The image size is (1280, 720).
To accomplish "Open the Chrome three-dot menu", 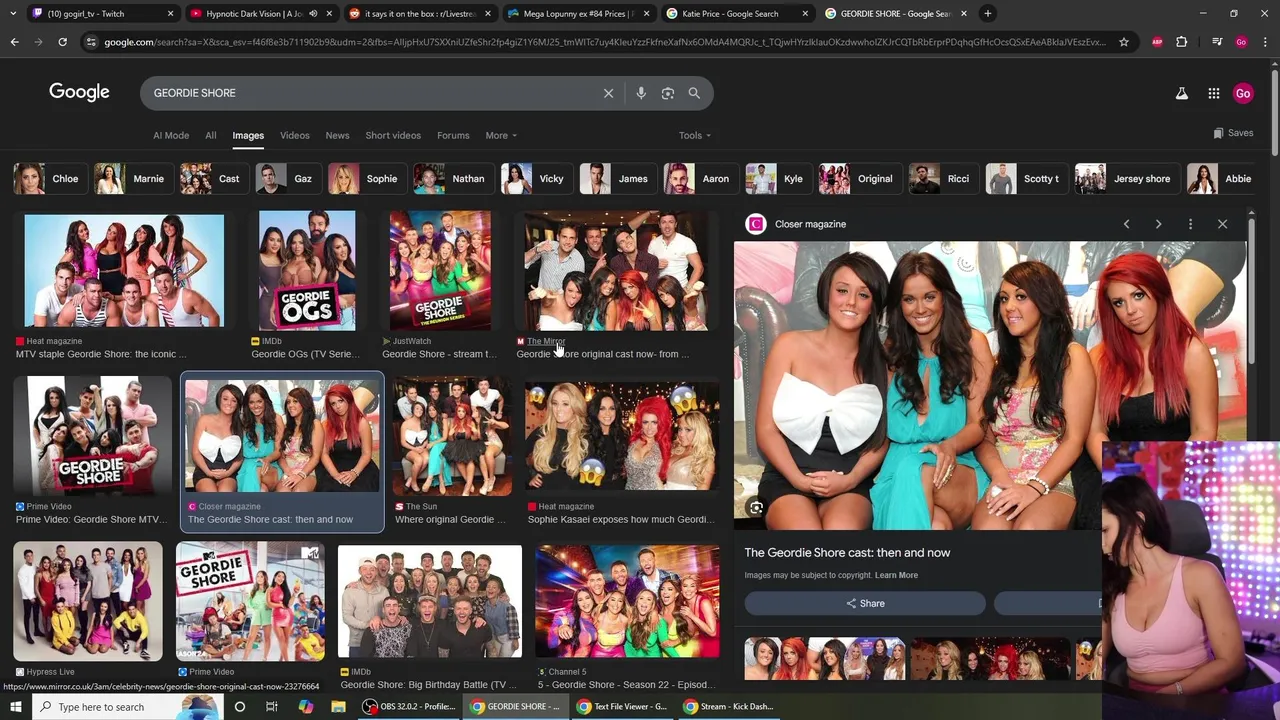I will [x=1265, y=42].
